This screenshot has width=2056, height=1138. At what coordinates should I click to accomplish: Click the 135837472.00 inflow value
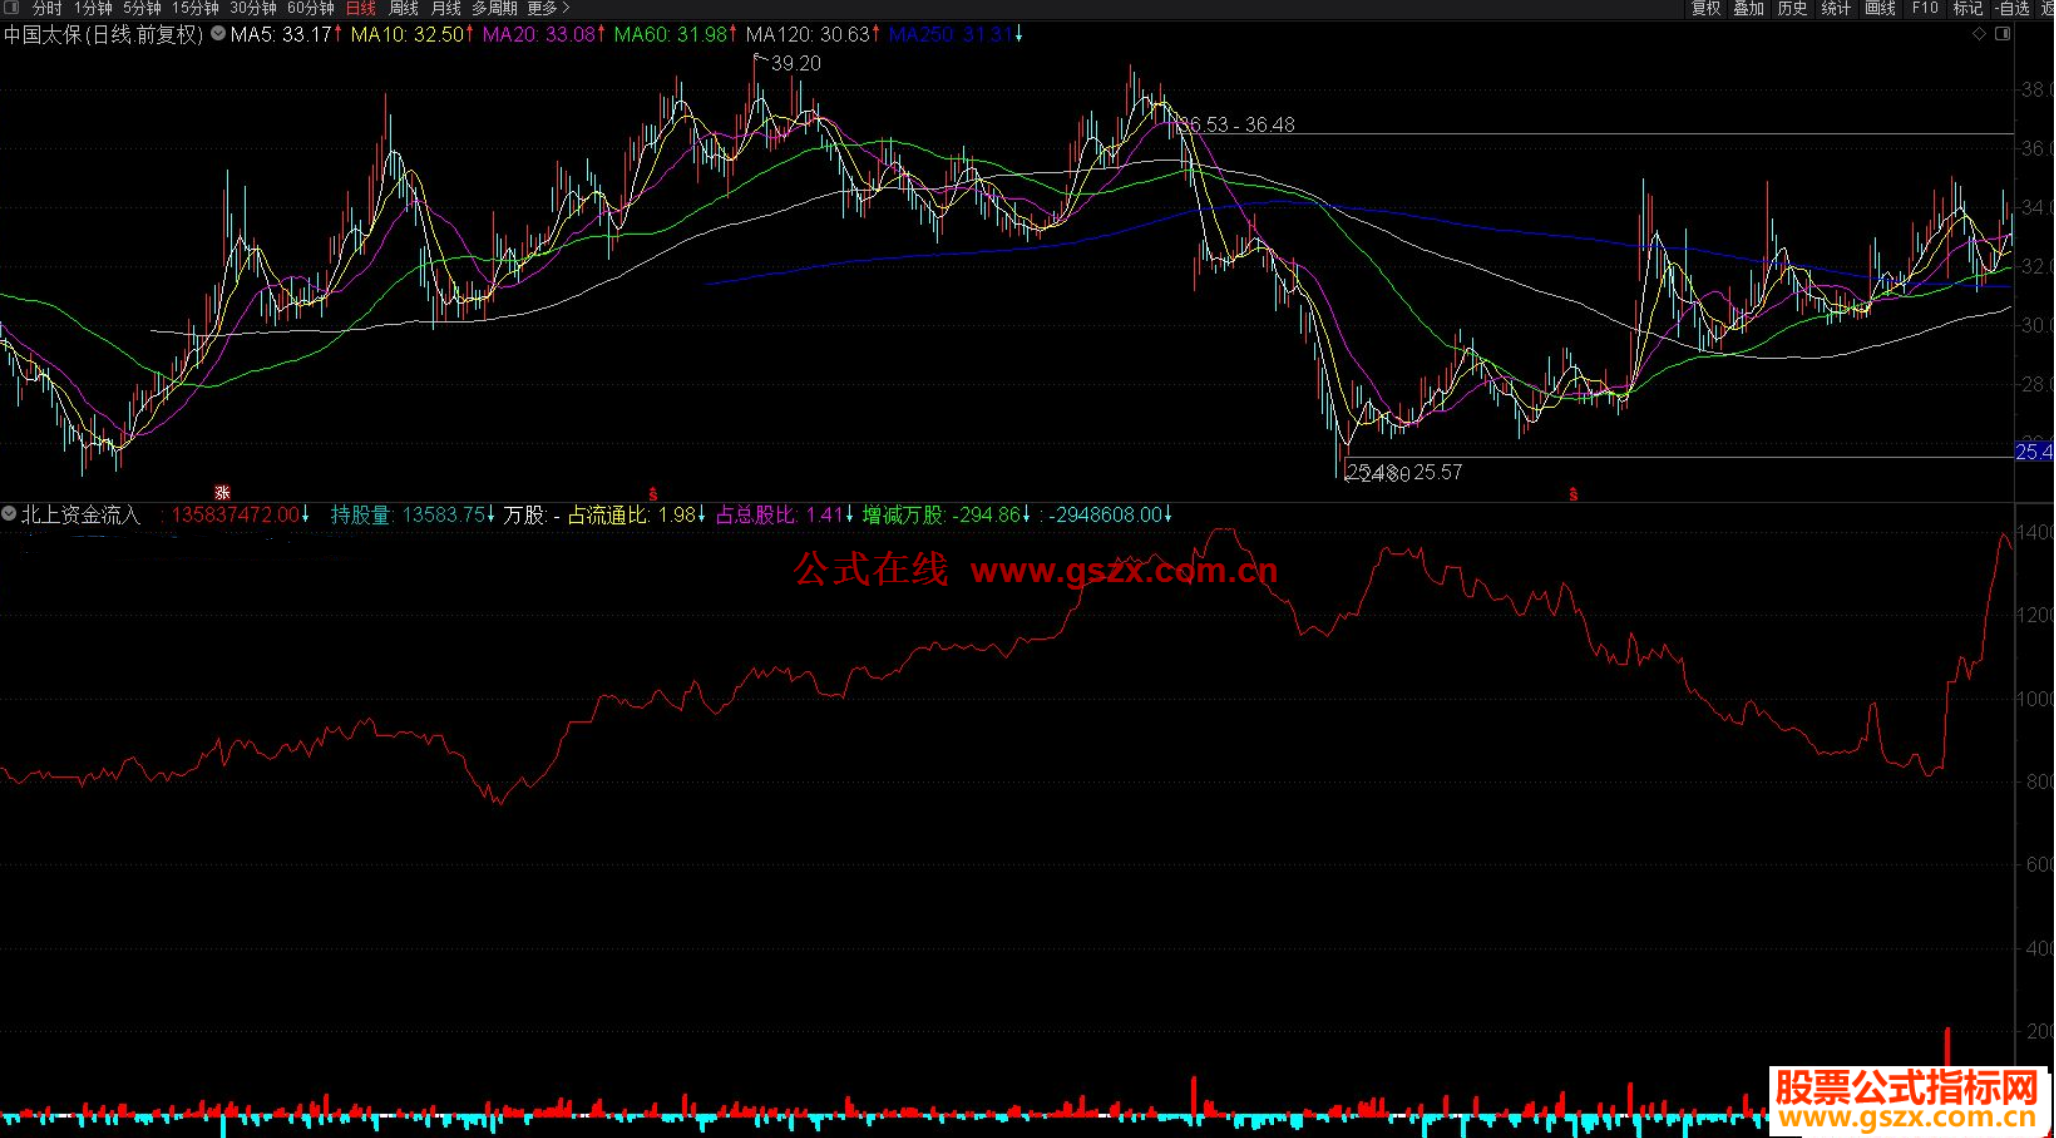pos(236,514)
